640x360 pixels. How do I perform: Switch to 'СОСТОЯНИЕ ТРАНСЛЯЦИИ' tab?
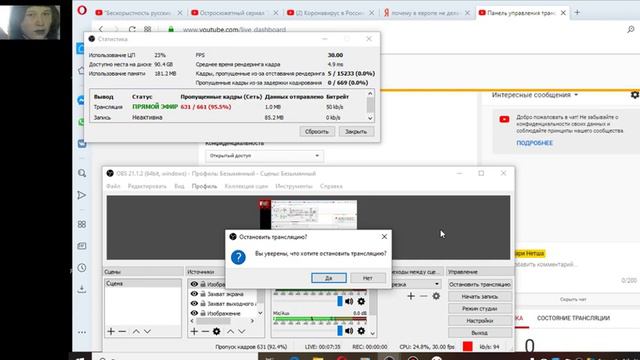[573, 318]
